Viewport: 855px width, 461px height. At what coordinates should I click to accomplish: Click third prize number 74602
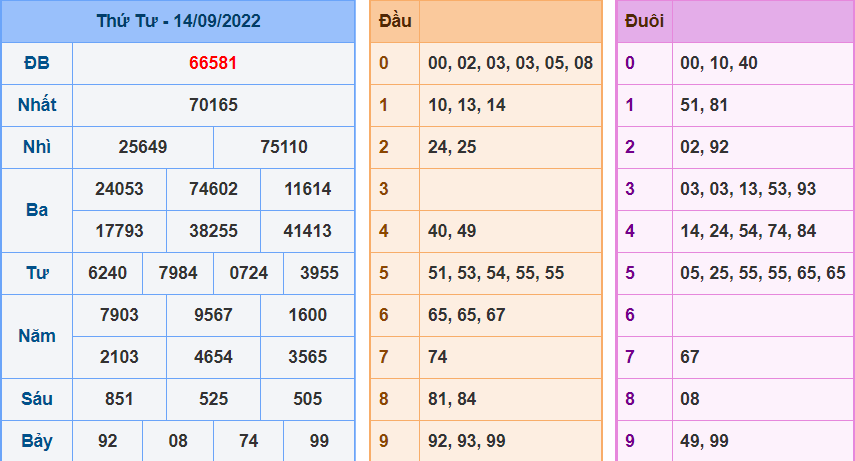pos(213,189)
